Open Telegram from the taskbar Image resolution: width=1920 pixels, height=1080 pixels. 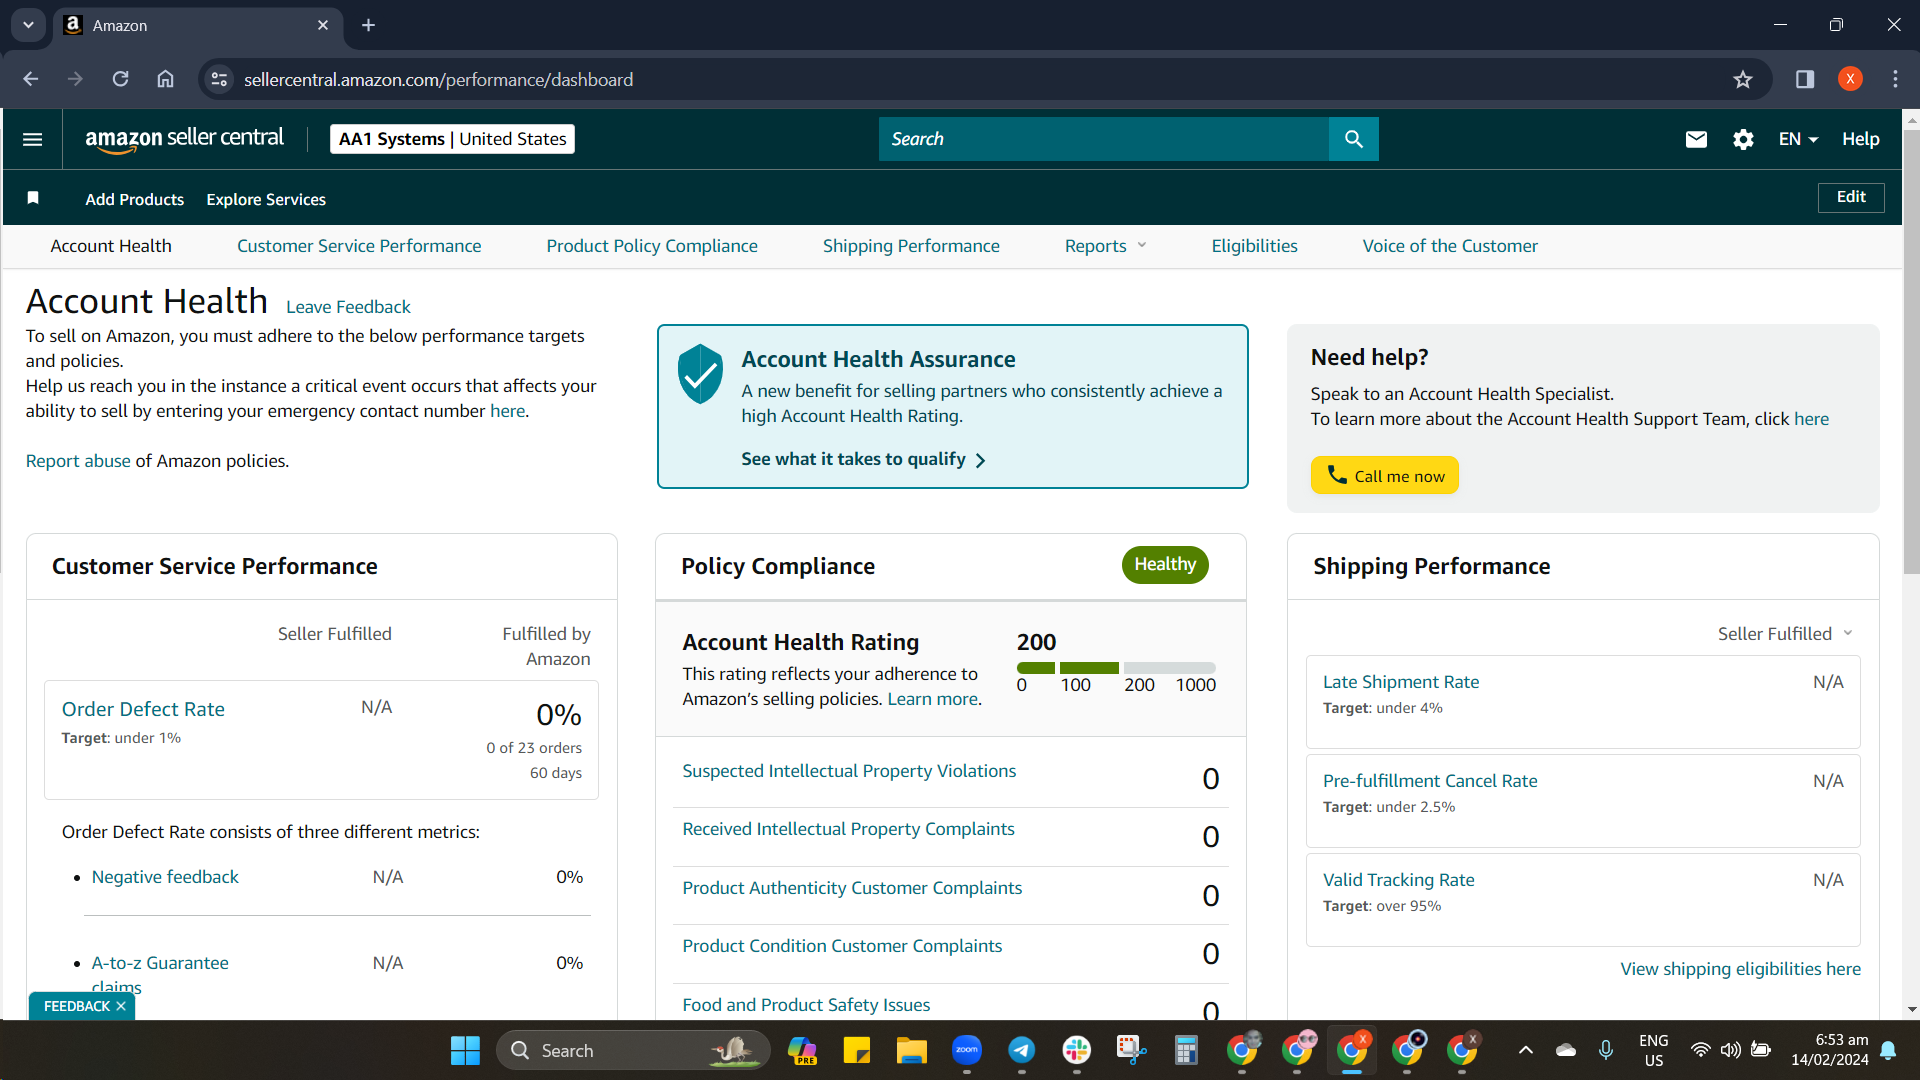tap(1021, 1050)
